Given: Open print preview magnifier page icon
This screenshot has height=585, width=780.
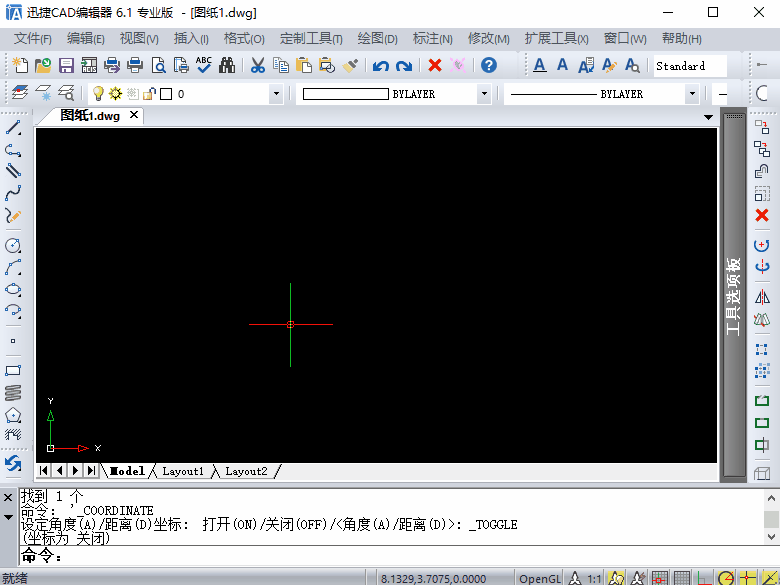Looking at the screenshot, I should 158,65.
